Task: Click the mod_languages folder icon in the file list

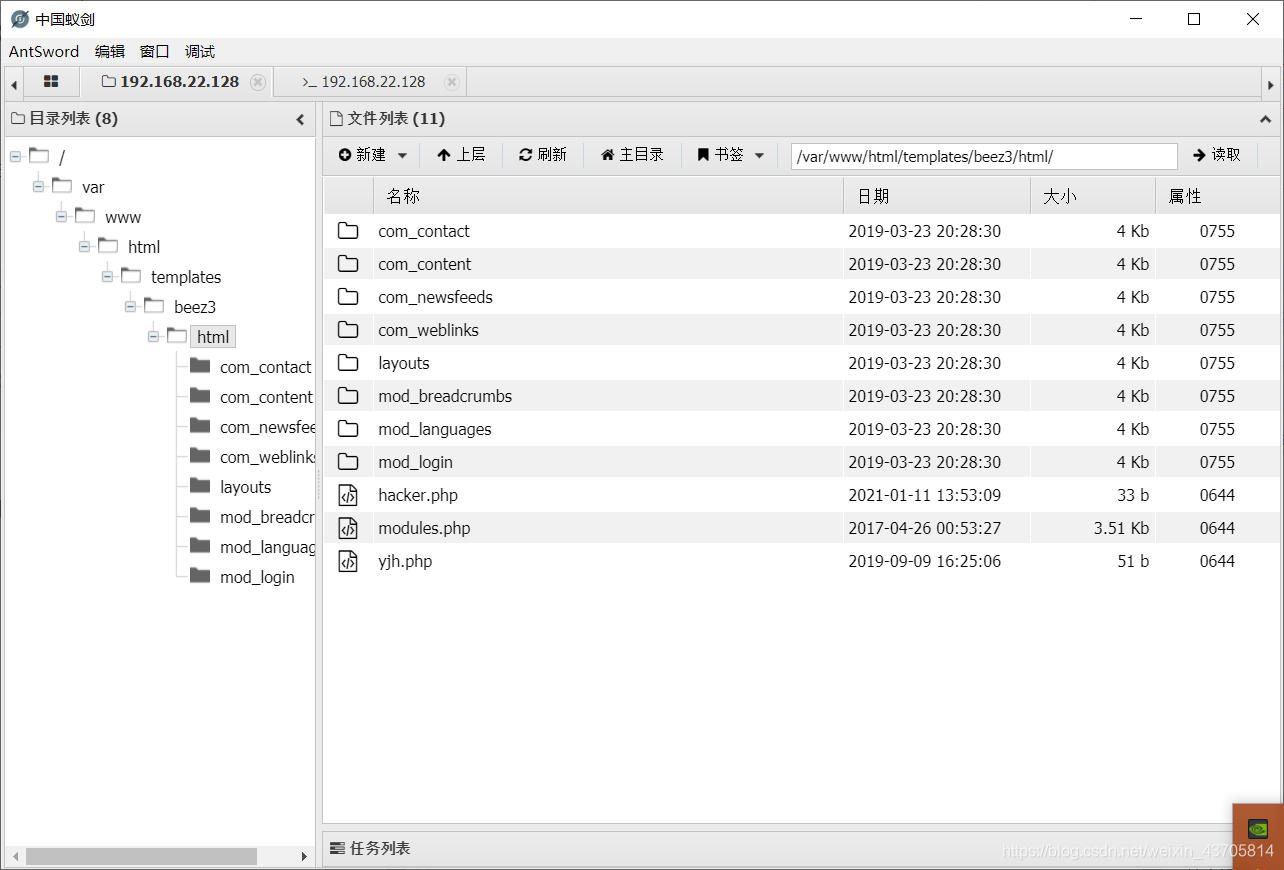Action: pyautogui.click(x=348, y=429)
